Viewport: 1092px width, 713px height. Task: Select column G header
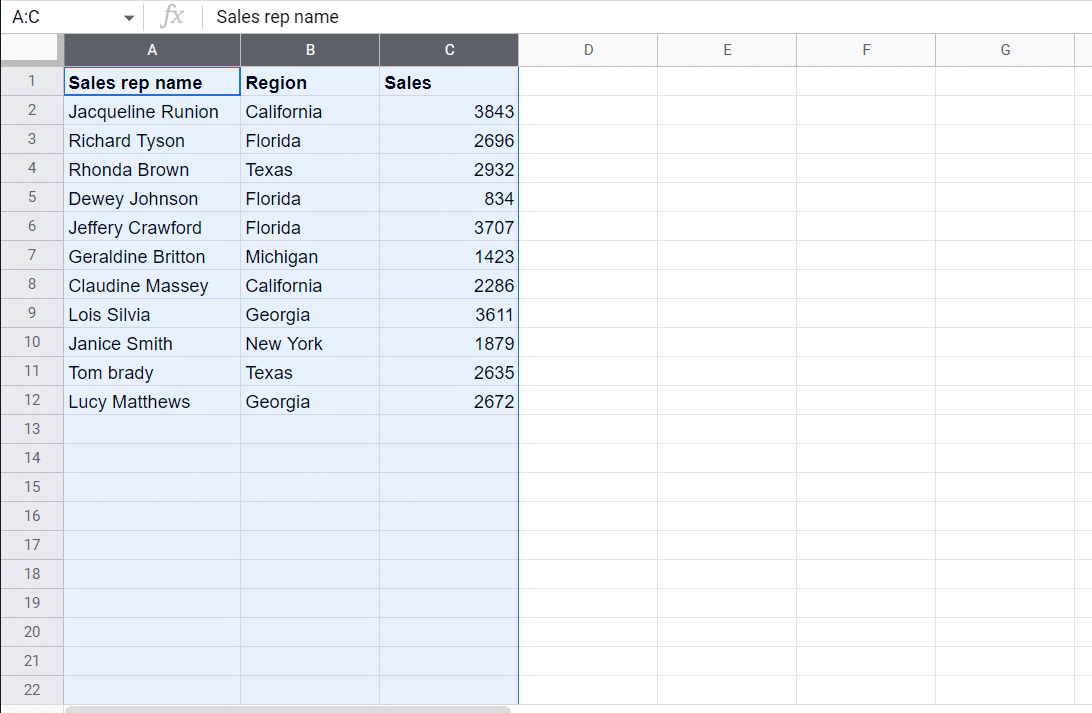tap(1005, 50)
